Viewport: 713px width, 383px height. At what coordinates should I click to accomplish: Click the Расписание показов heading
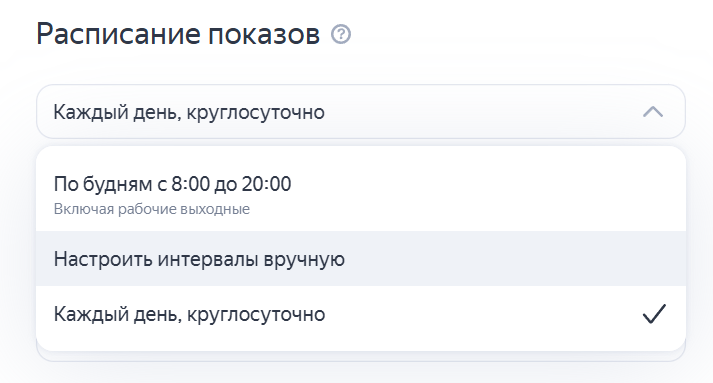coord(178,35)
